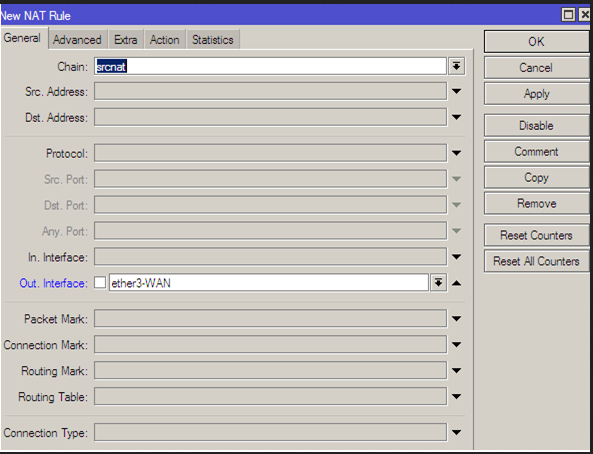Maximize the New NAT Rule window

(x=568, y=15)
